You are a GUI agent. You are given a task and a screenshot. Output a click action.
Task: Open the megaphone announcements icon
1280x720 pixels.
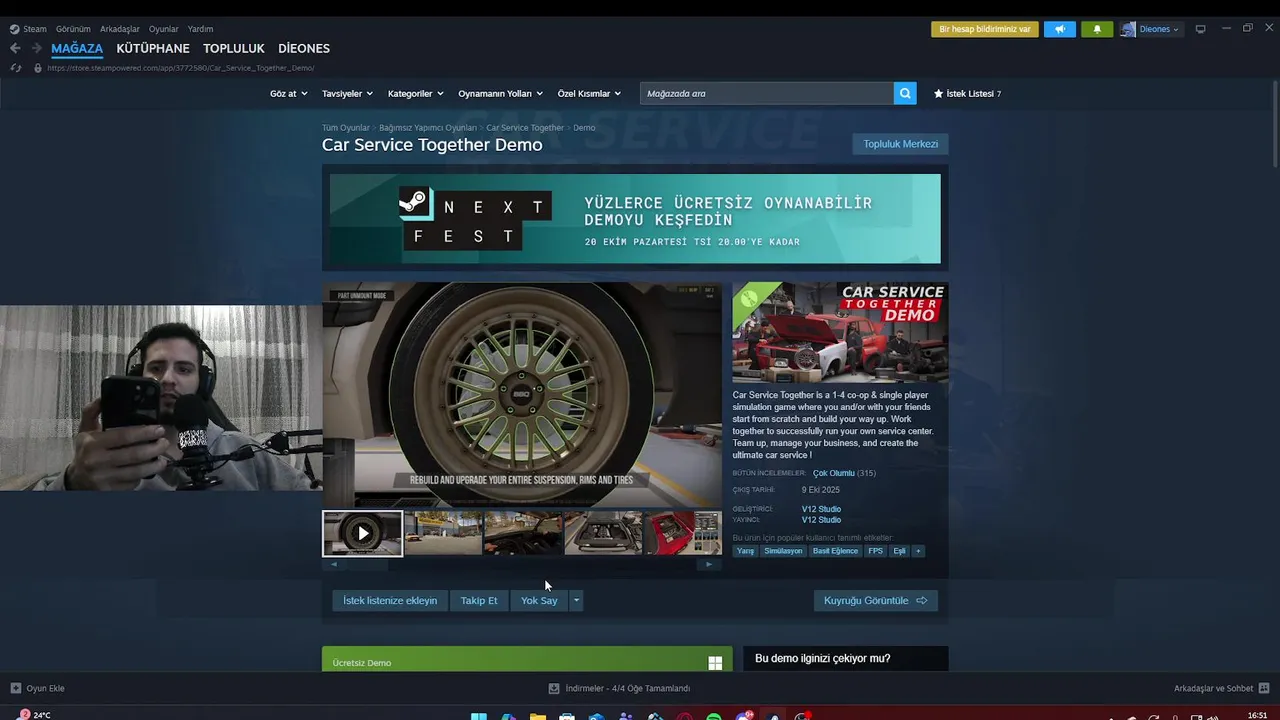coord(1059,29)
